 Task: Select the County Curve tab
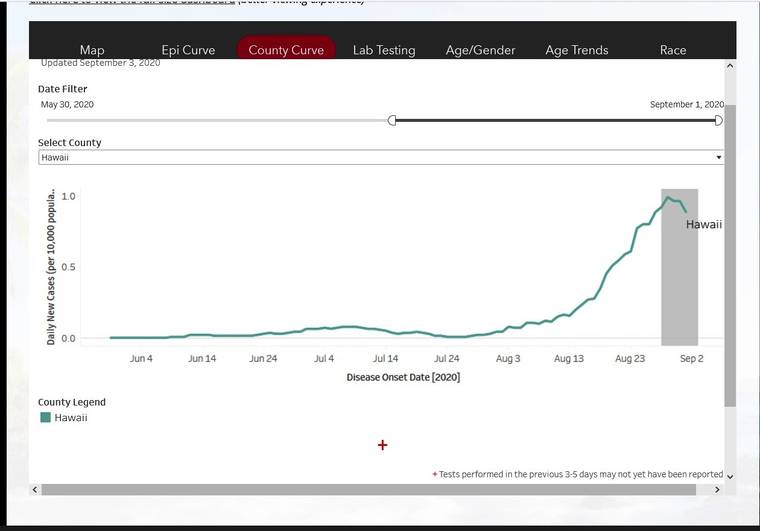click(286, 50)
